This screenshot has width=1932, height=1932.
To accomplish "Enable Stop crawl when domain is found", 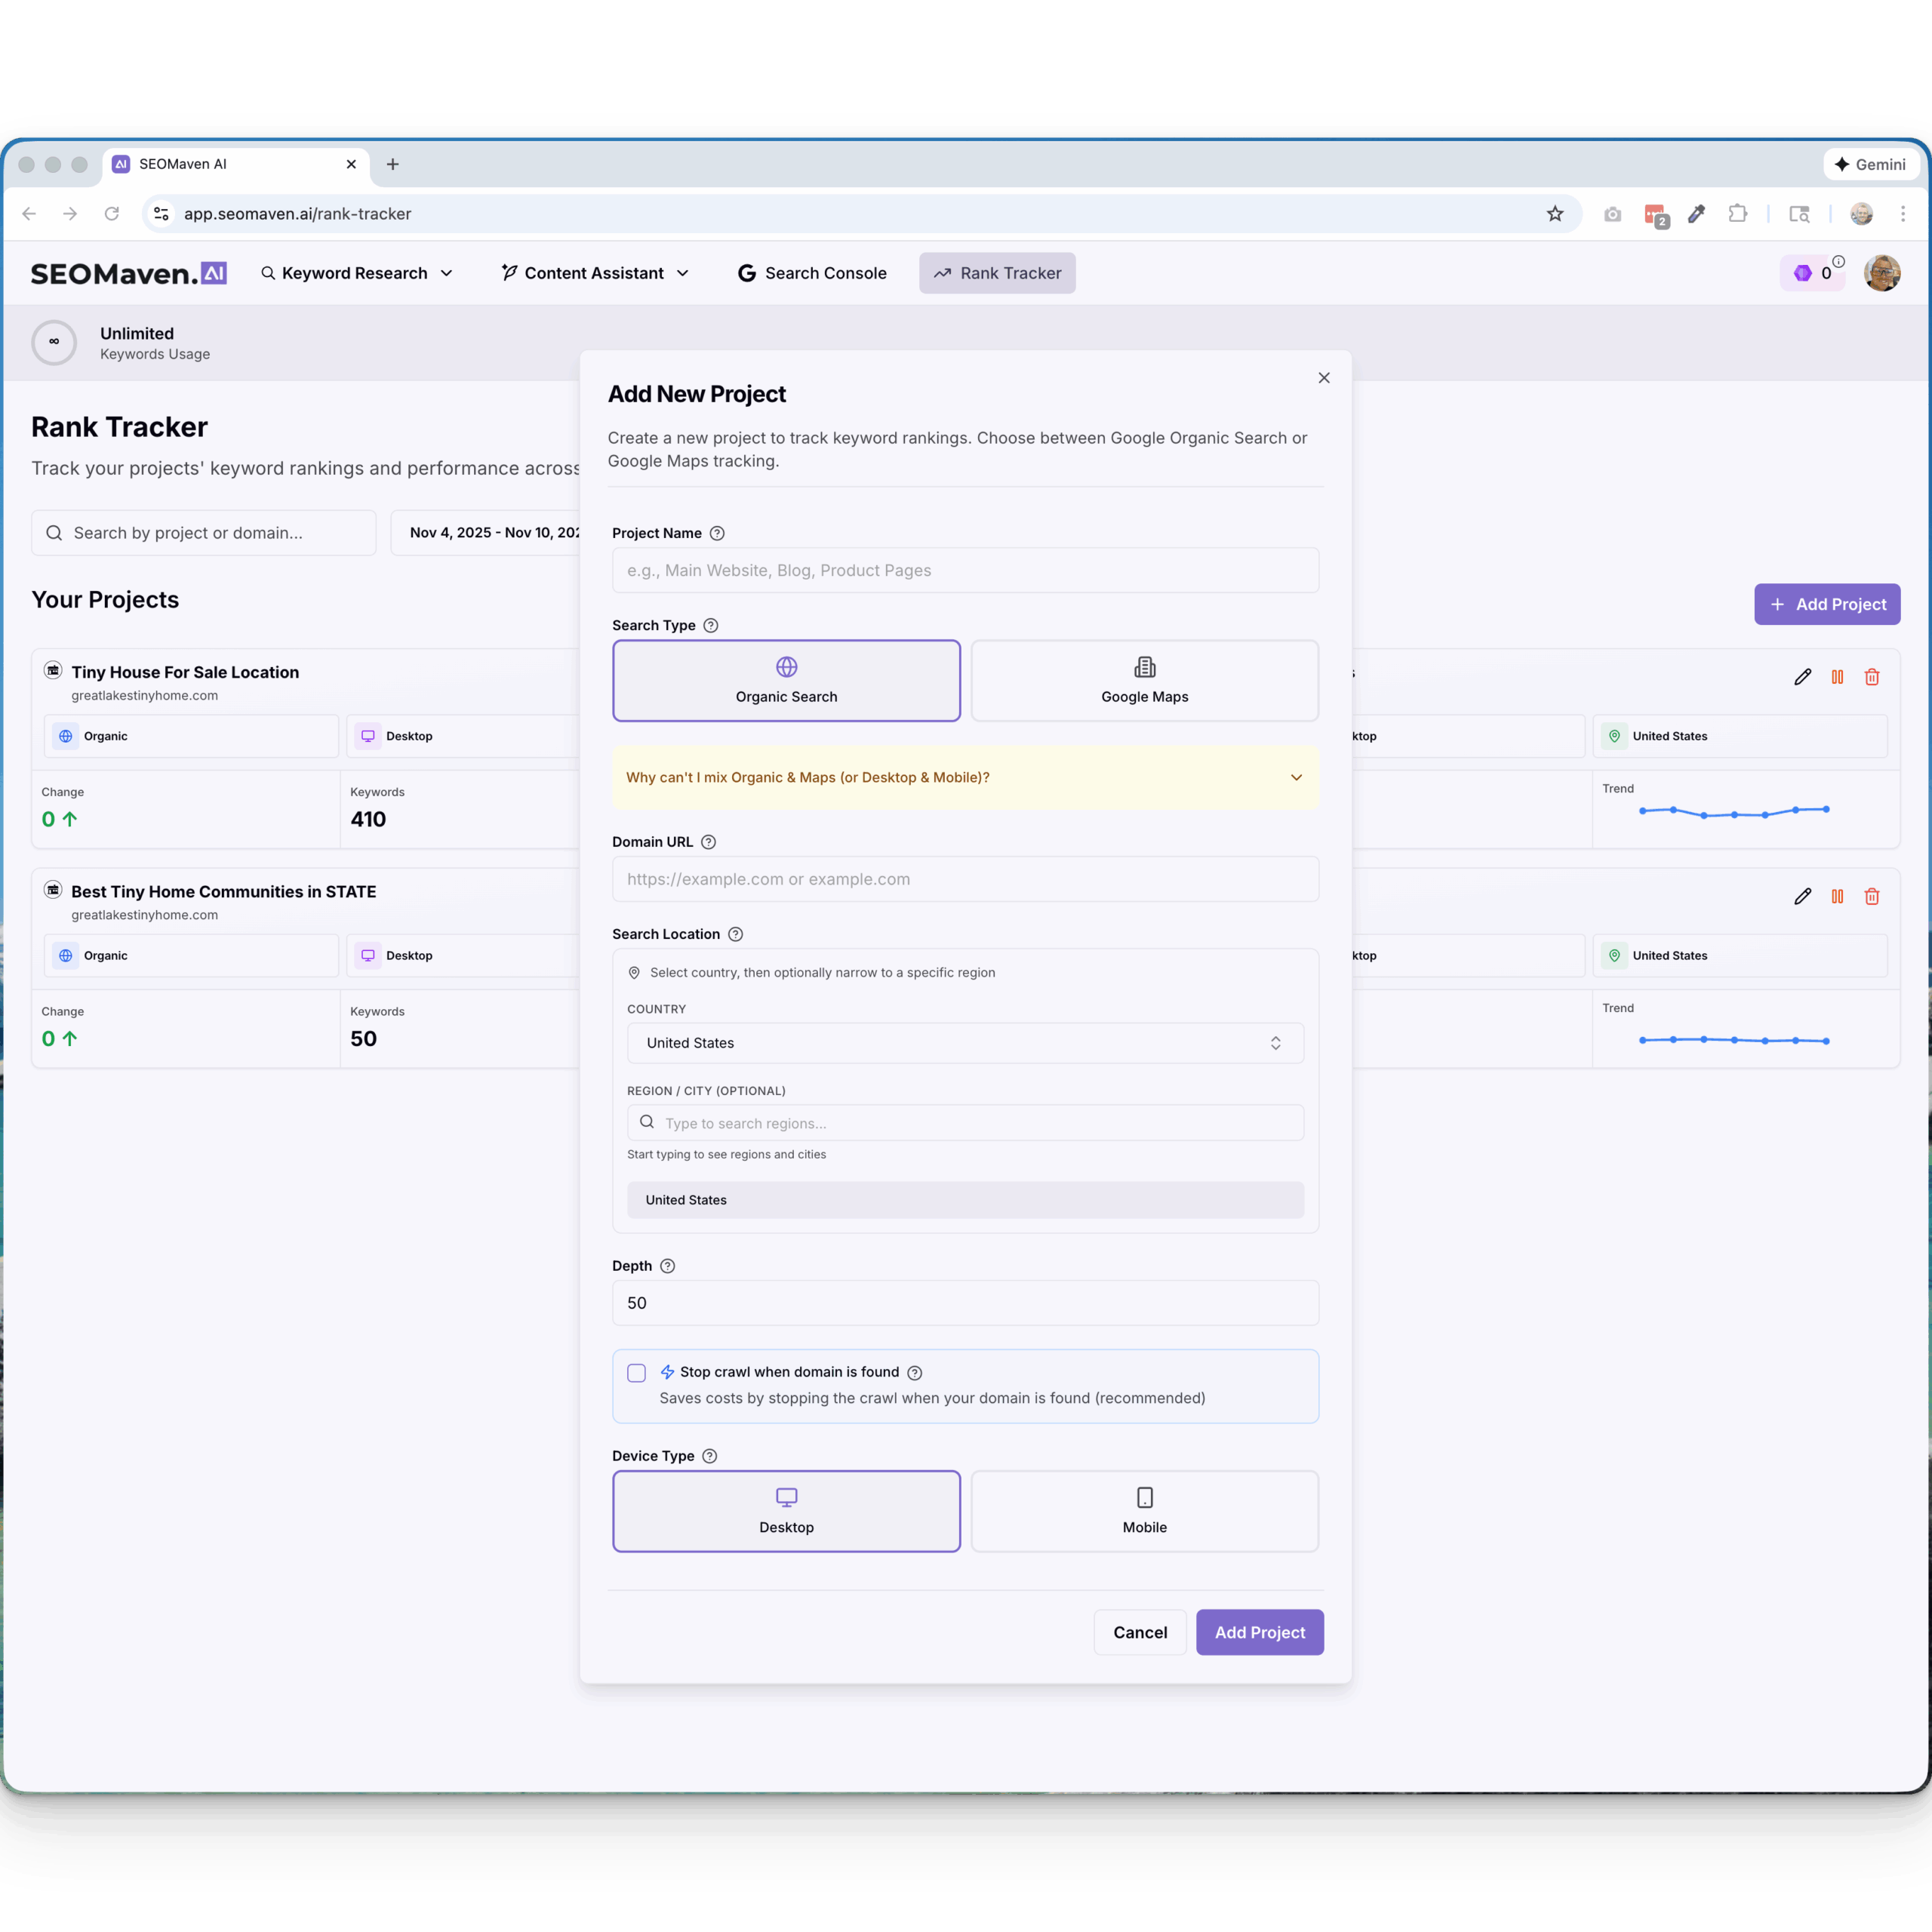I will tap(636, 1373).
